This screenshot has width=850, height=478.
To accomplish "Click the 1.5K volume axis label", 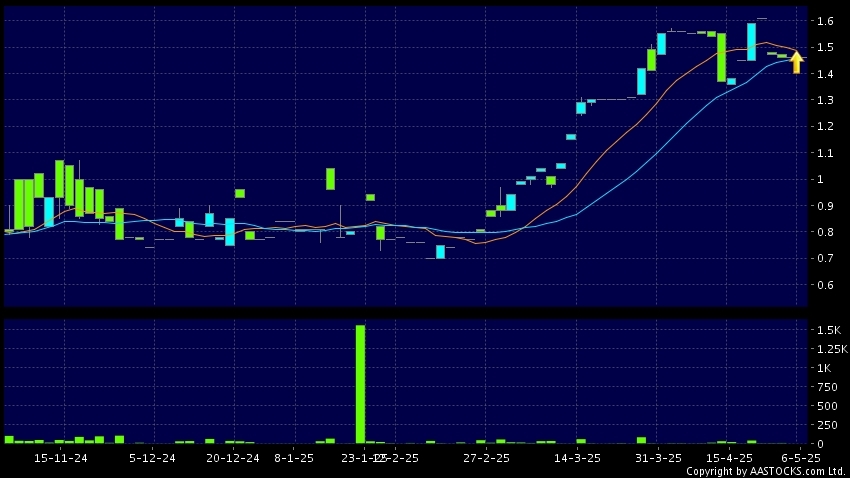I will (829, 330).
